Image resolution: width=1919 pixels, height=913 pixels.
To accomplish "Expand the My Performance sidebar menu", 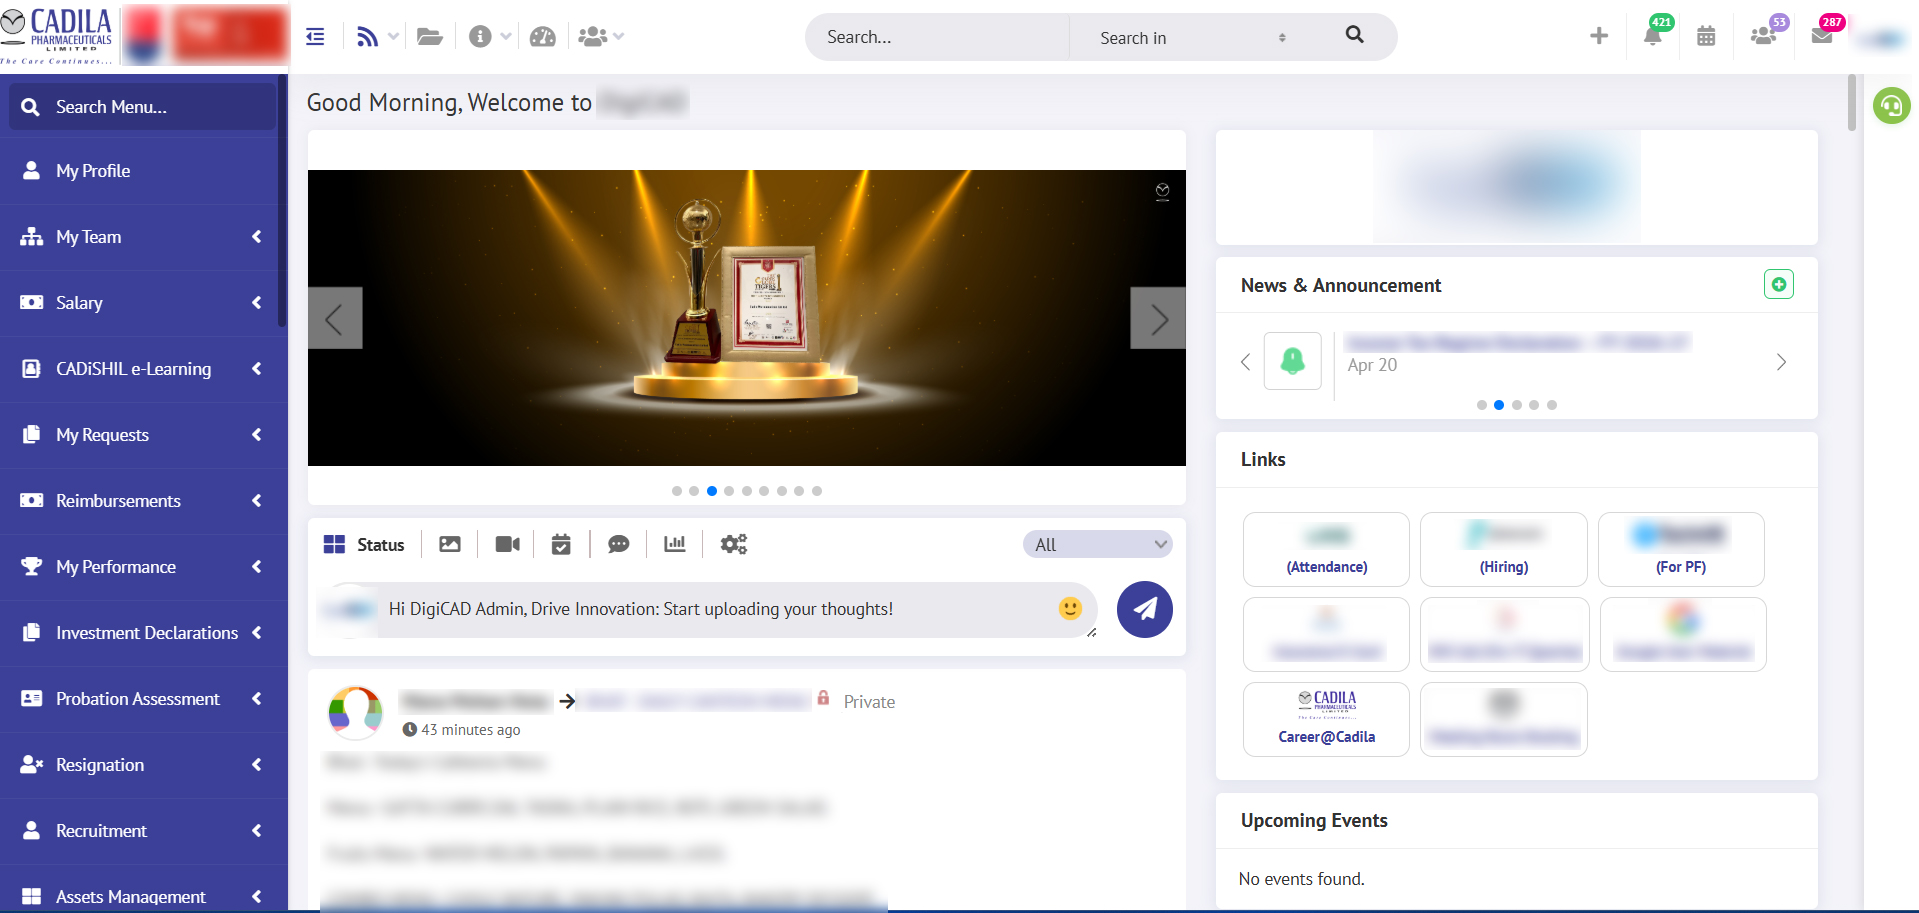I will pyautogui.click(x=143, y=567).
